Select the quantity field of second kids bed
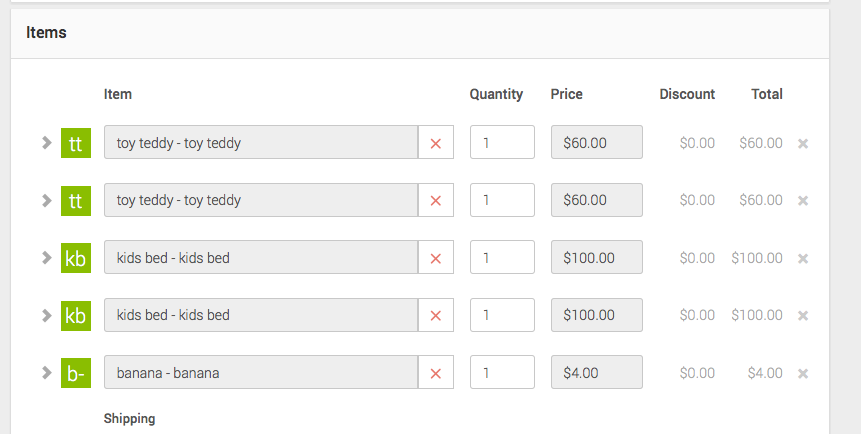The image size is (861, 434). pyautogui.click(x=502, y=315)
